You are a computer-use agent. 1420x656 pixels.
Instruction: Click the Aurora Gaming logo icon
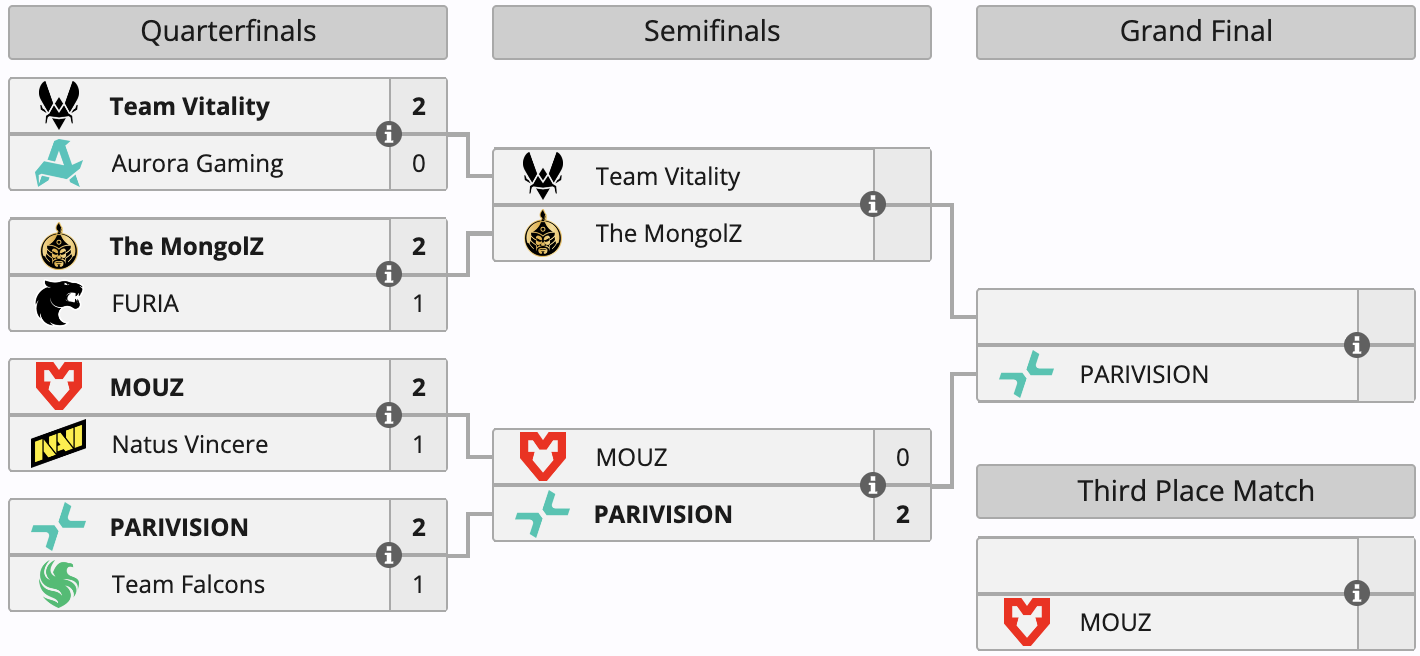point(59,163)
